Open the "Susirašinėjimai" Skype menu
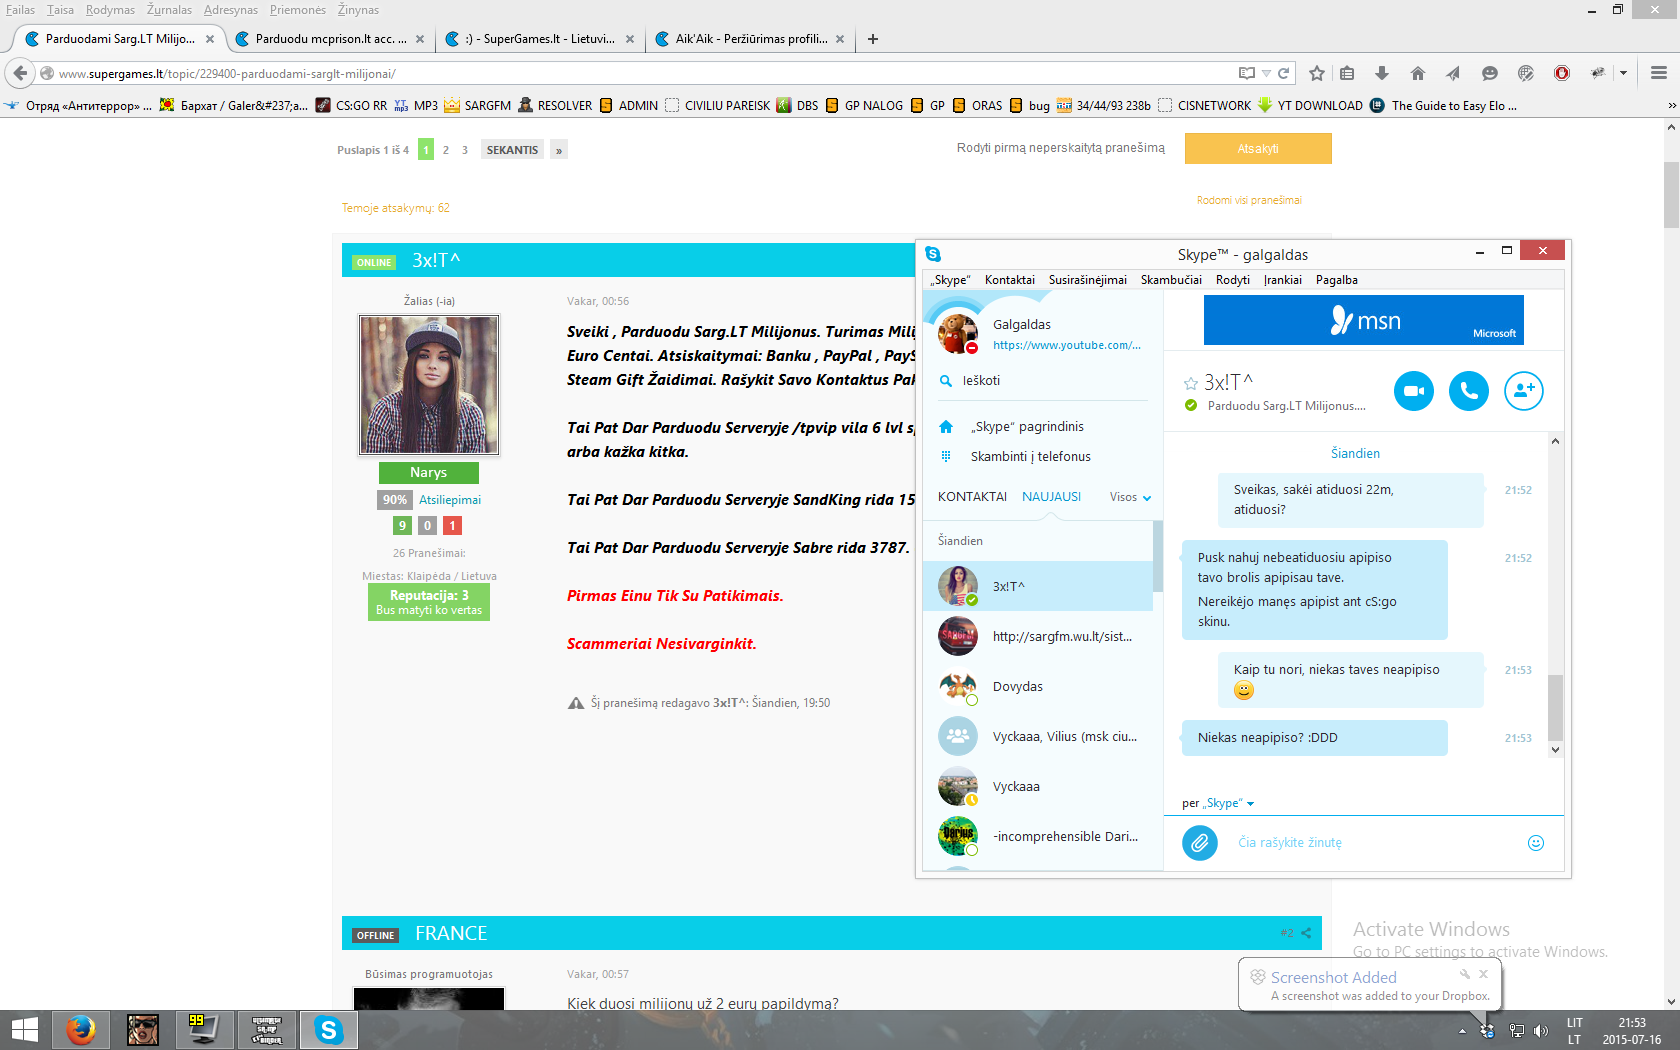This screenshot has height=1050, width=1680. [1087, 280]
